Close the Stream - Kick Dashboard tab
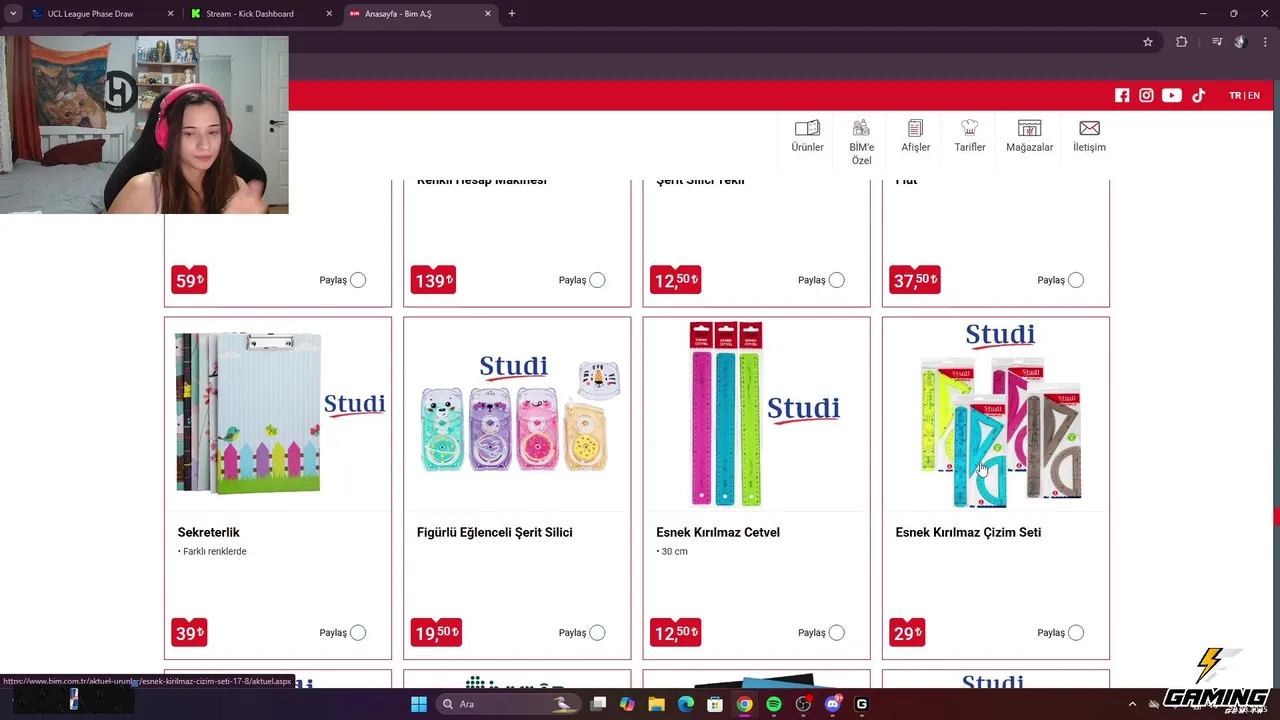This screenshot has height=720, width=1280. click(329, 14)
